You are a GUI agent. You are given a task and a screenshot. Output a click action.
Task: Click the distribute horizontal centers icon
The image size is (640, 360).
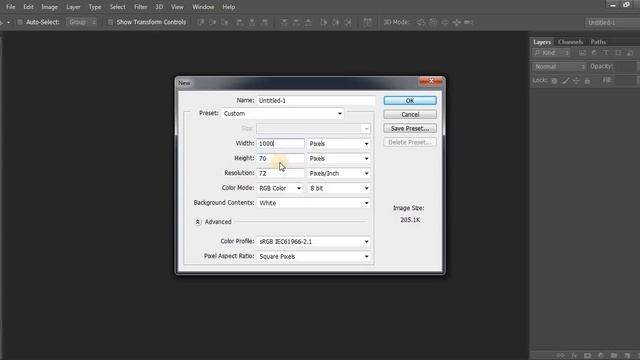pos(336,22)
